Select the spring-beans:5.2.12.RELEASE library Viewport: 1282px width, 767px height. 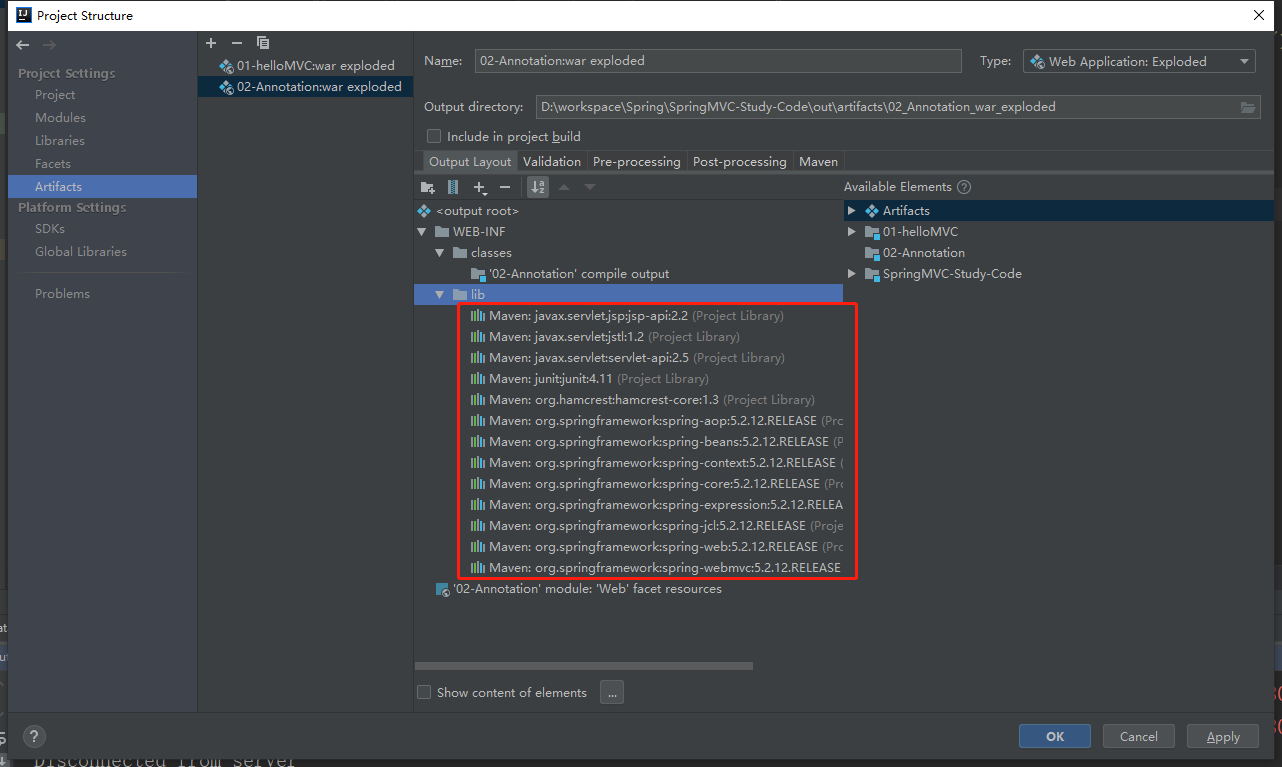657,442
